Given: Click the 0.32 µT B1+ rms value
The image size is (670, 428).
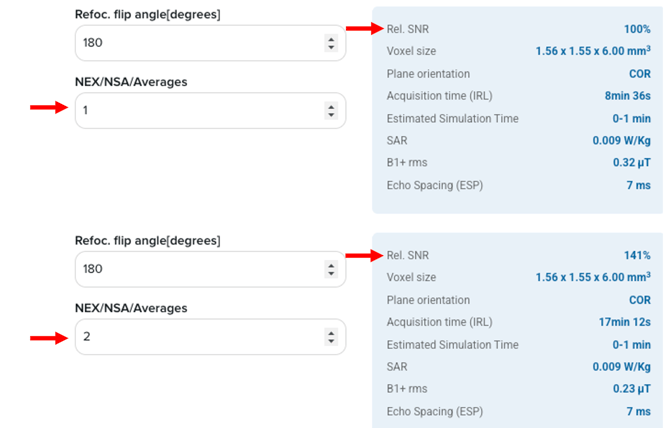Looking at the screenshot, I should point(632,162).
